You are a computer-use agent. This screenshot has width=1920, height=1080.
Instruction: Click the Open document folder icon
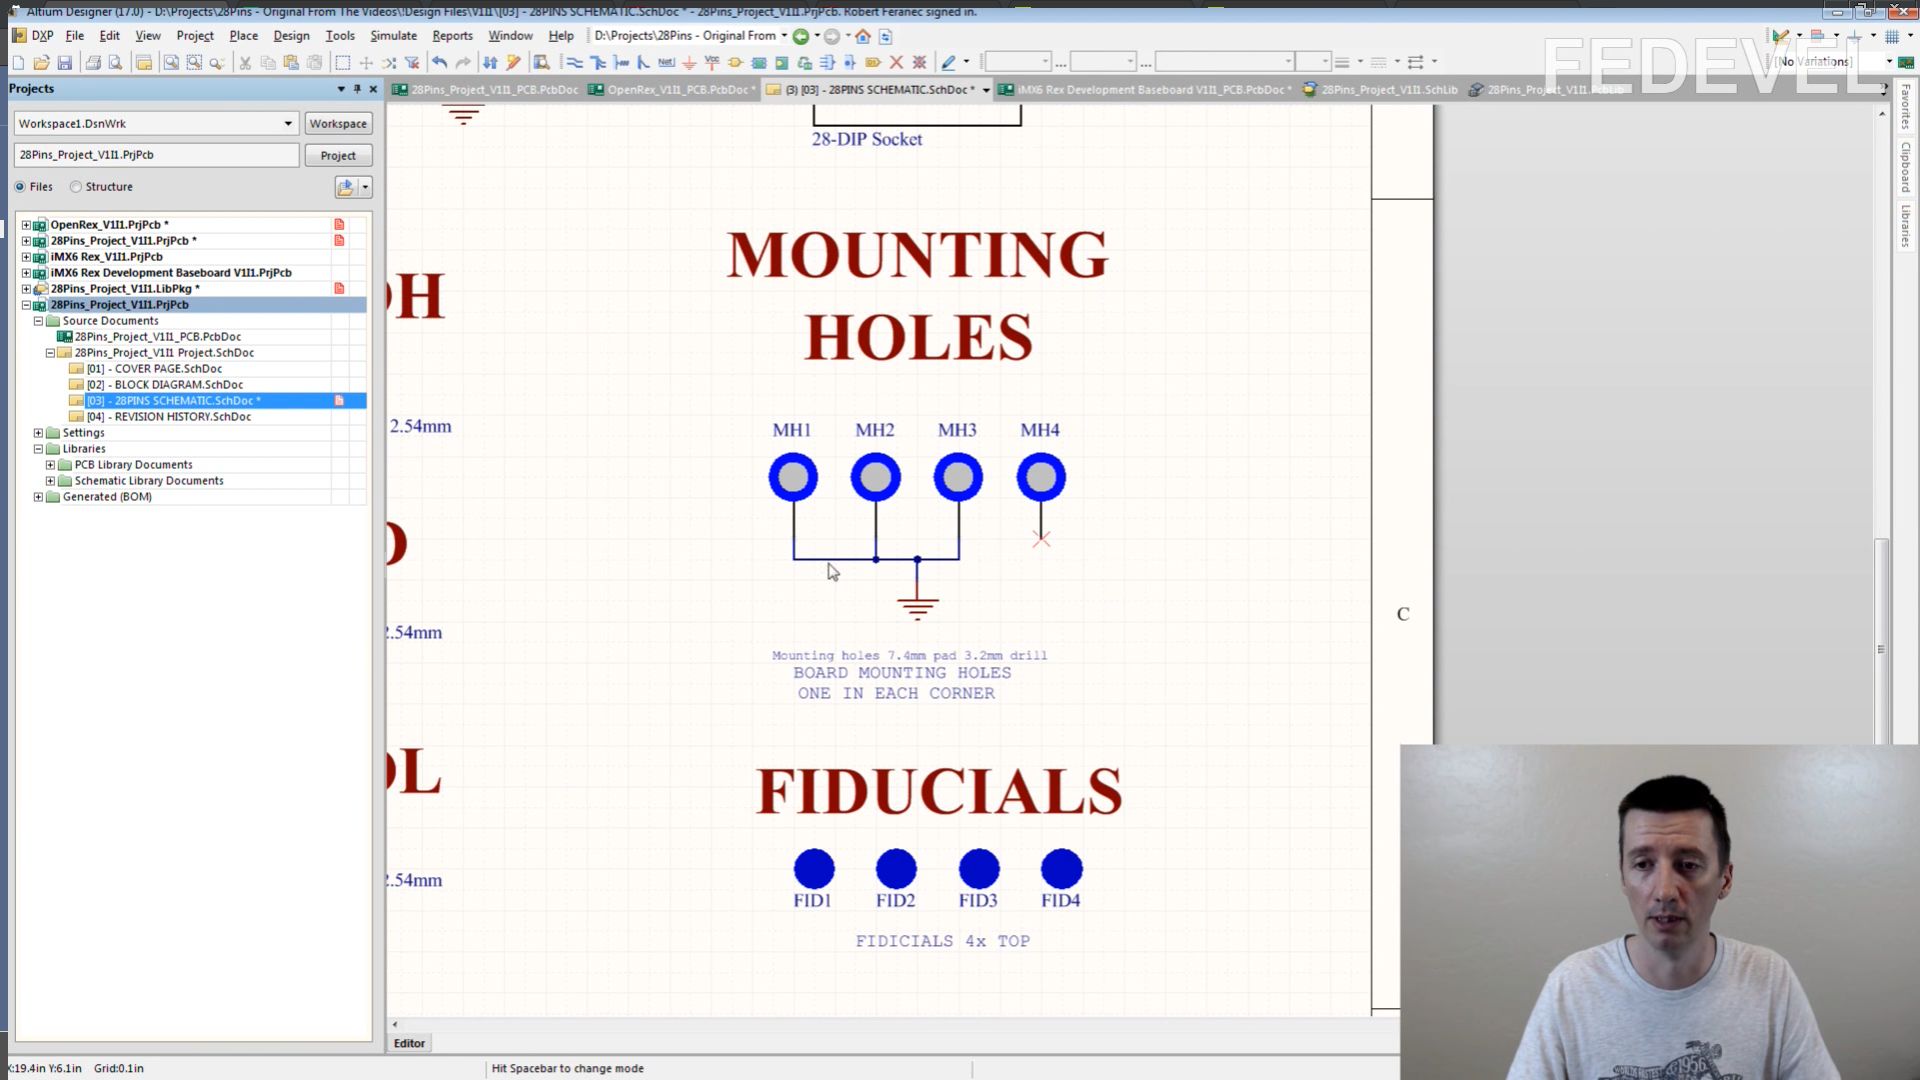click(41, 63)
